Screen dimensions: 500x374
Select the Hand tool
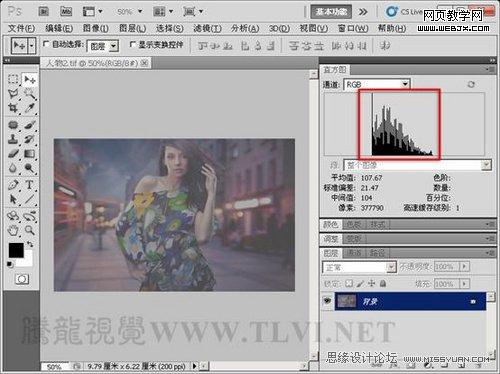coord(13,230)
